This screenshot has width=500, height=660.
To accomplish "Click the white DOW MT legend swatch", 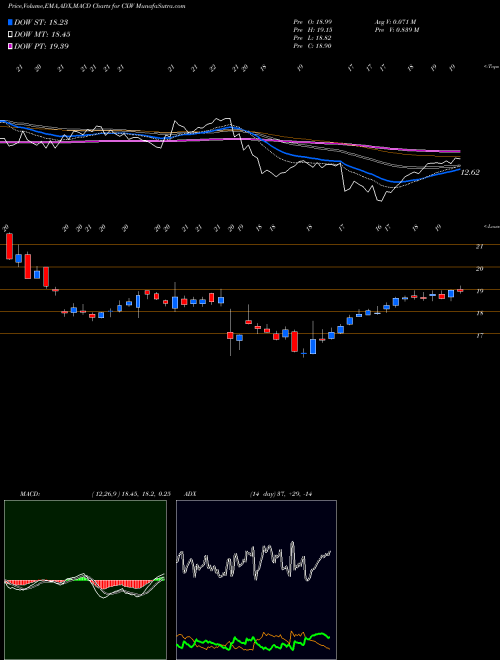I will (x=10, y=35).
